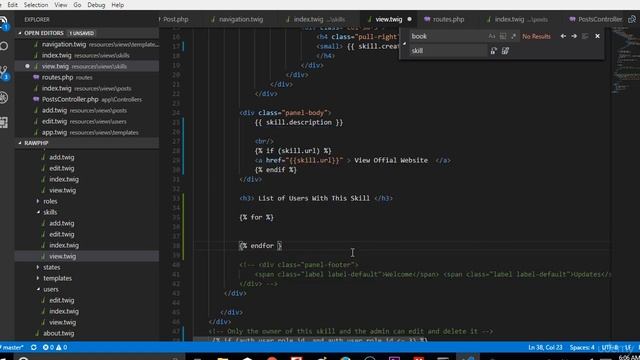Click Ln 38, Col 23 in status bar
The width and height of the screenshot is (640, 360).
[x=545, y=347]
